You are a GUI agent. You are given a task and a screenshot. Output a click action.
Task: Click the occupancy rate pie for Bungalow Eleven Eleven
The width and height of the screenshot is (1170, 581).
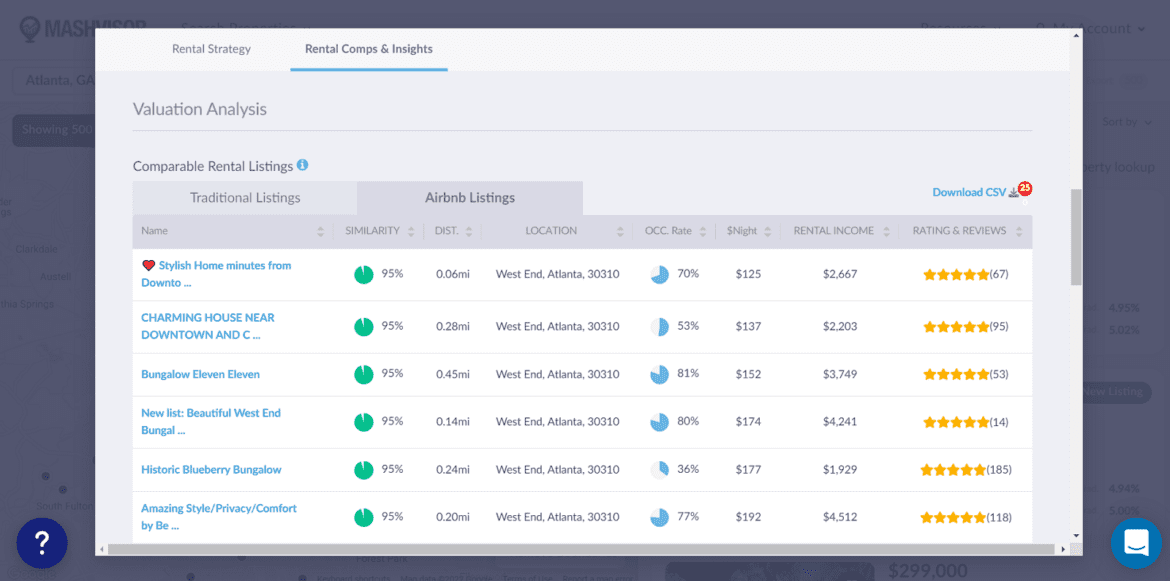pos(659,373)
